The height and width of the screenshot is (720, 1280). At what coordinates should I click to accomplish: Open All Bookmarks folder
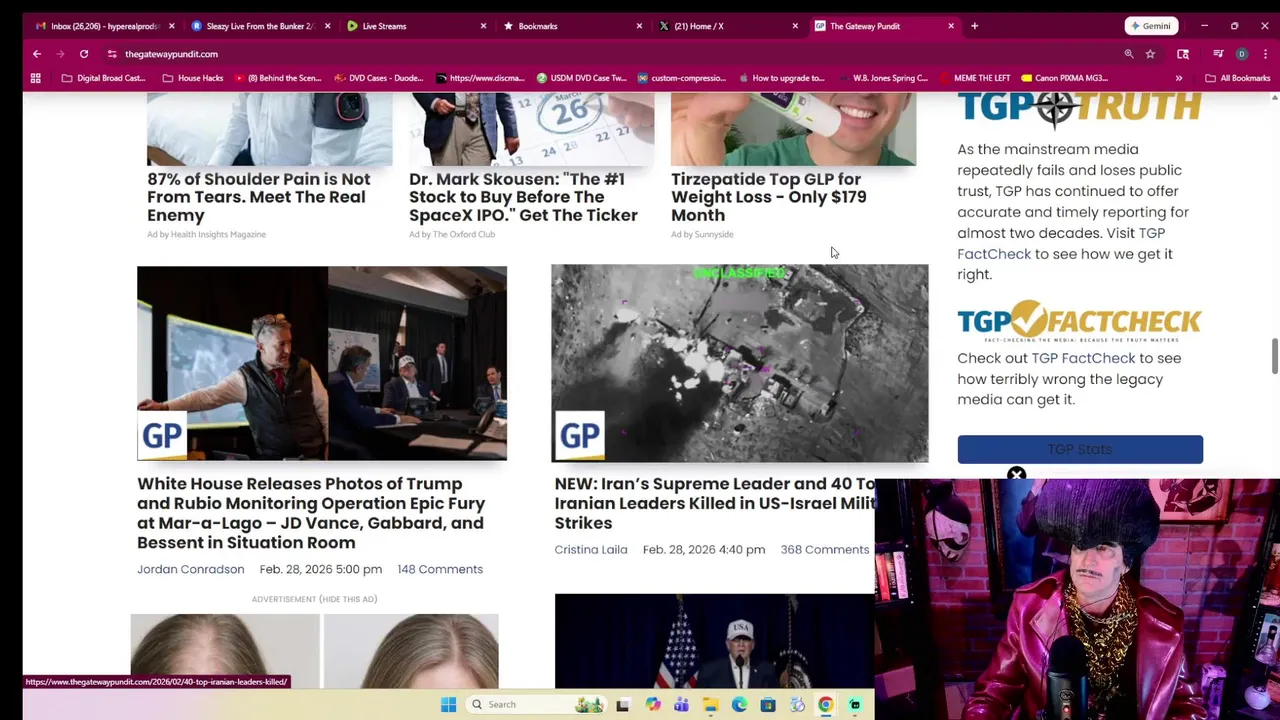(x=1238, y=78)
